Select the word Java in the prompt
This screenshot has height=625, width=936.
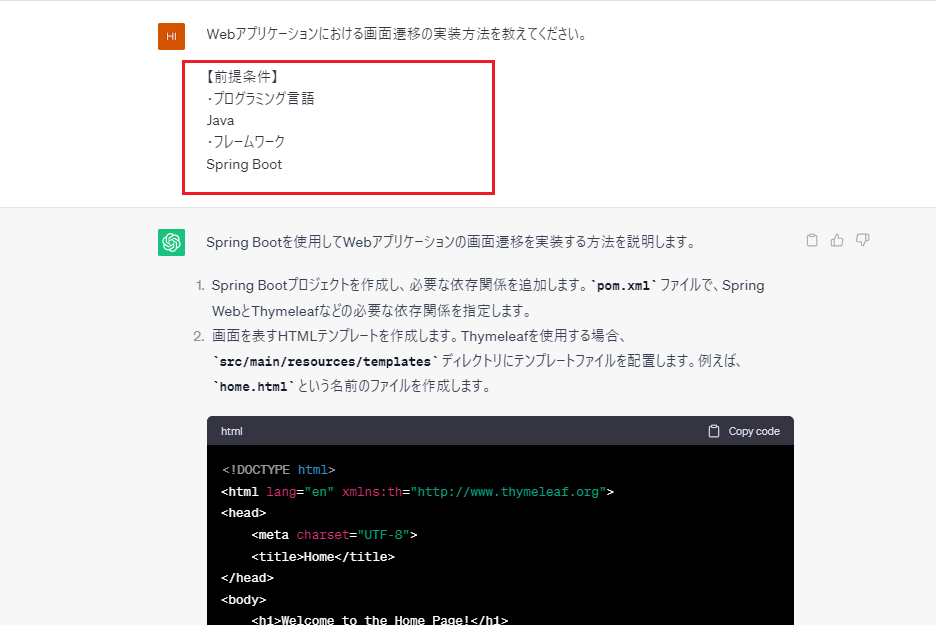220,120
